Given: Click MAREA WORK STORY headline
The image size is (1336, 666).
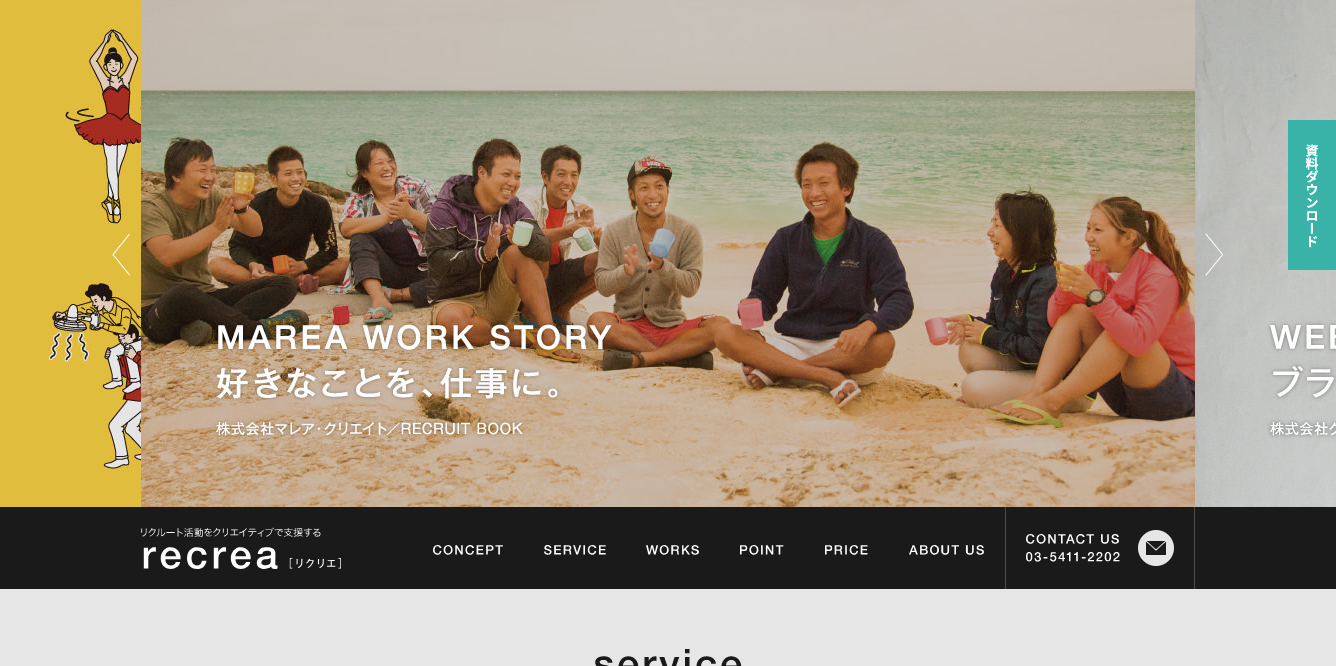Looking at the screenshot, I should (414, 338).
